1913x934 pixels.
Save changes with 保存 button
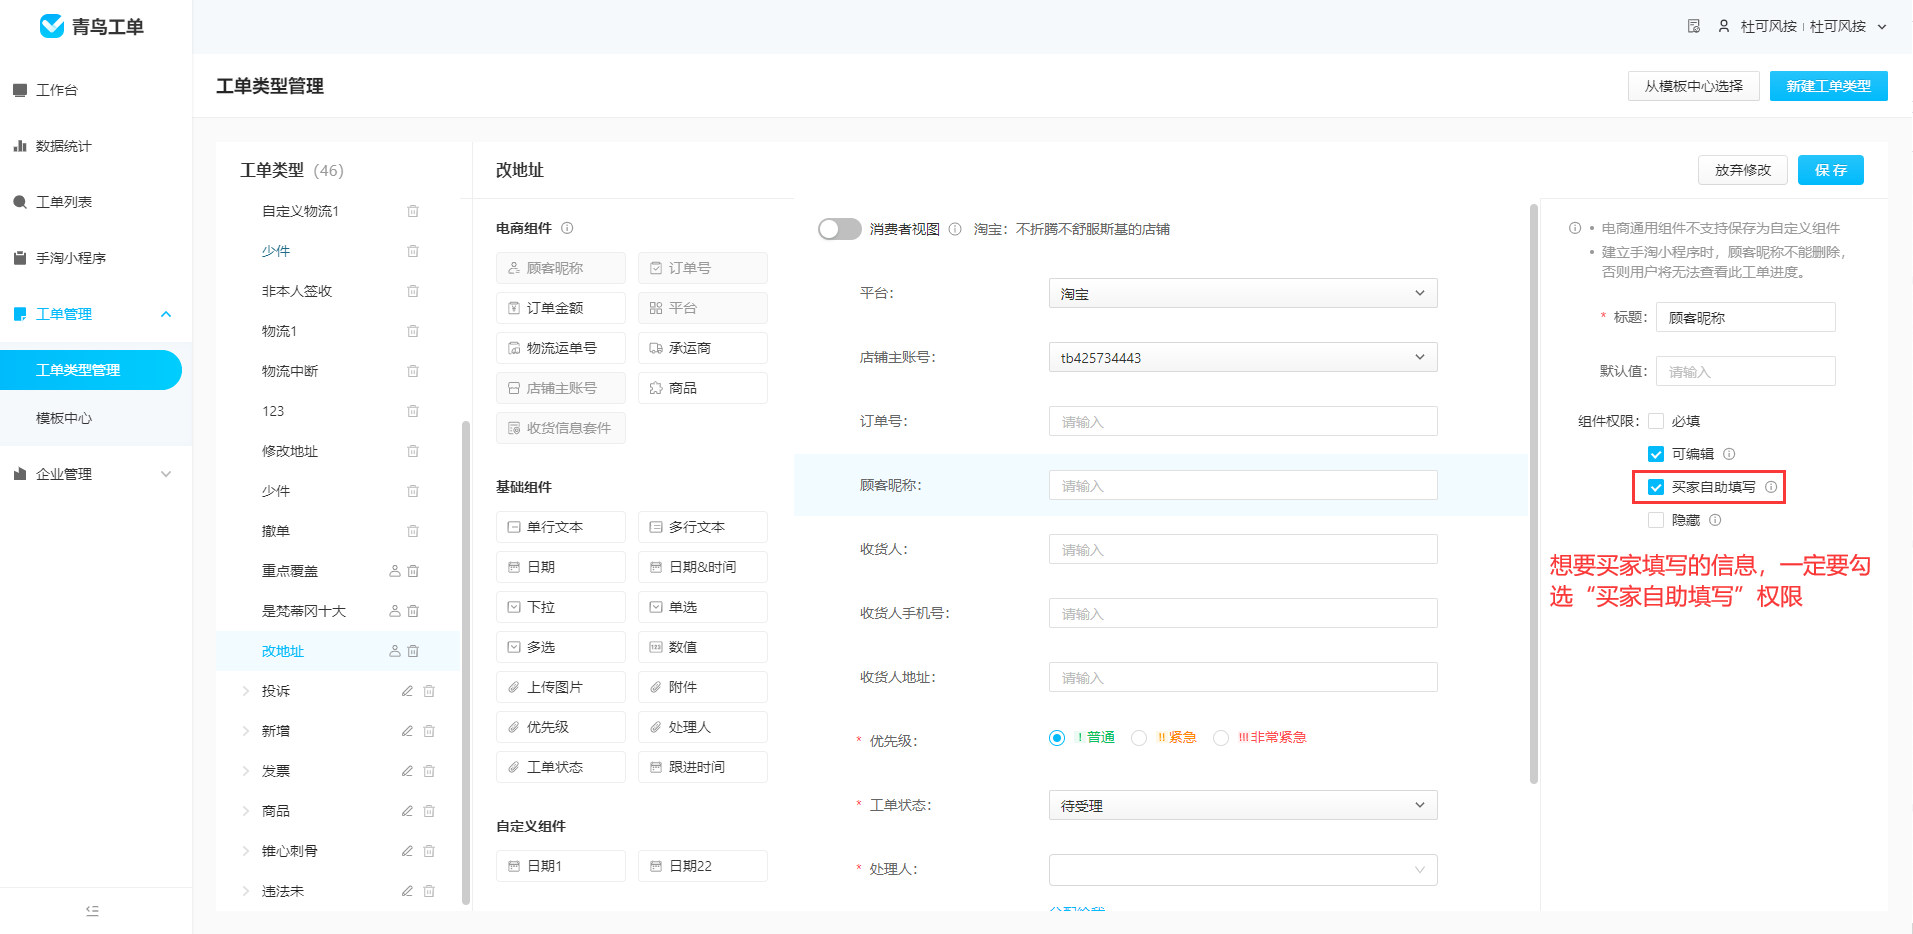(x=1831, y=170)
